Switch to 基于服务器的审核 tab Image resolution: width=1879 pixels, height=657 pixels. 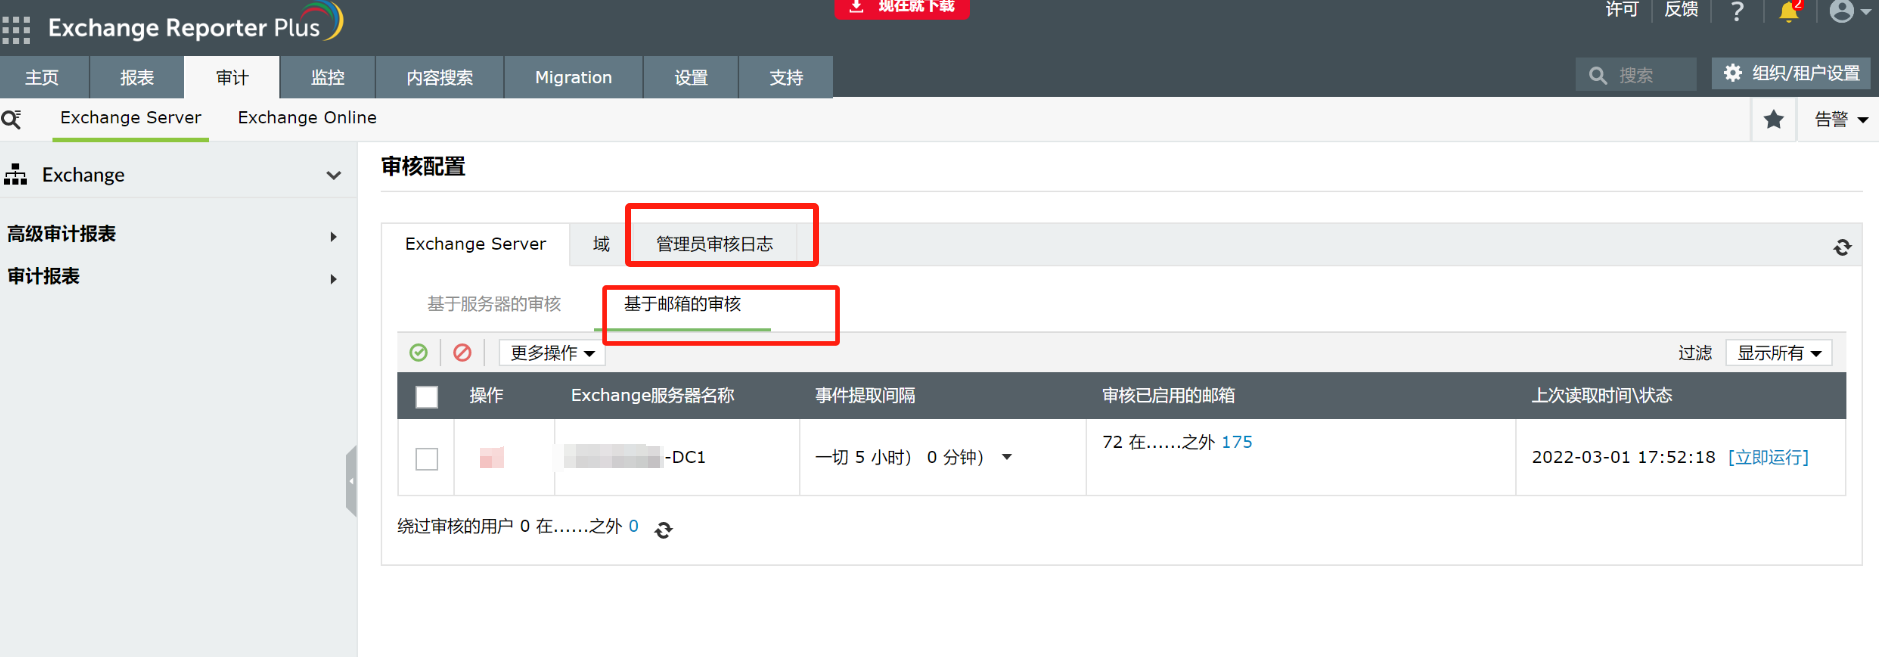(x=494, y=304)
